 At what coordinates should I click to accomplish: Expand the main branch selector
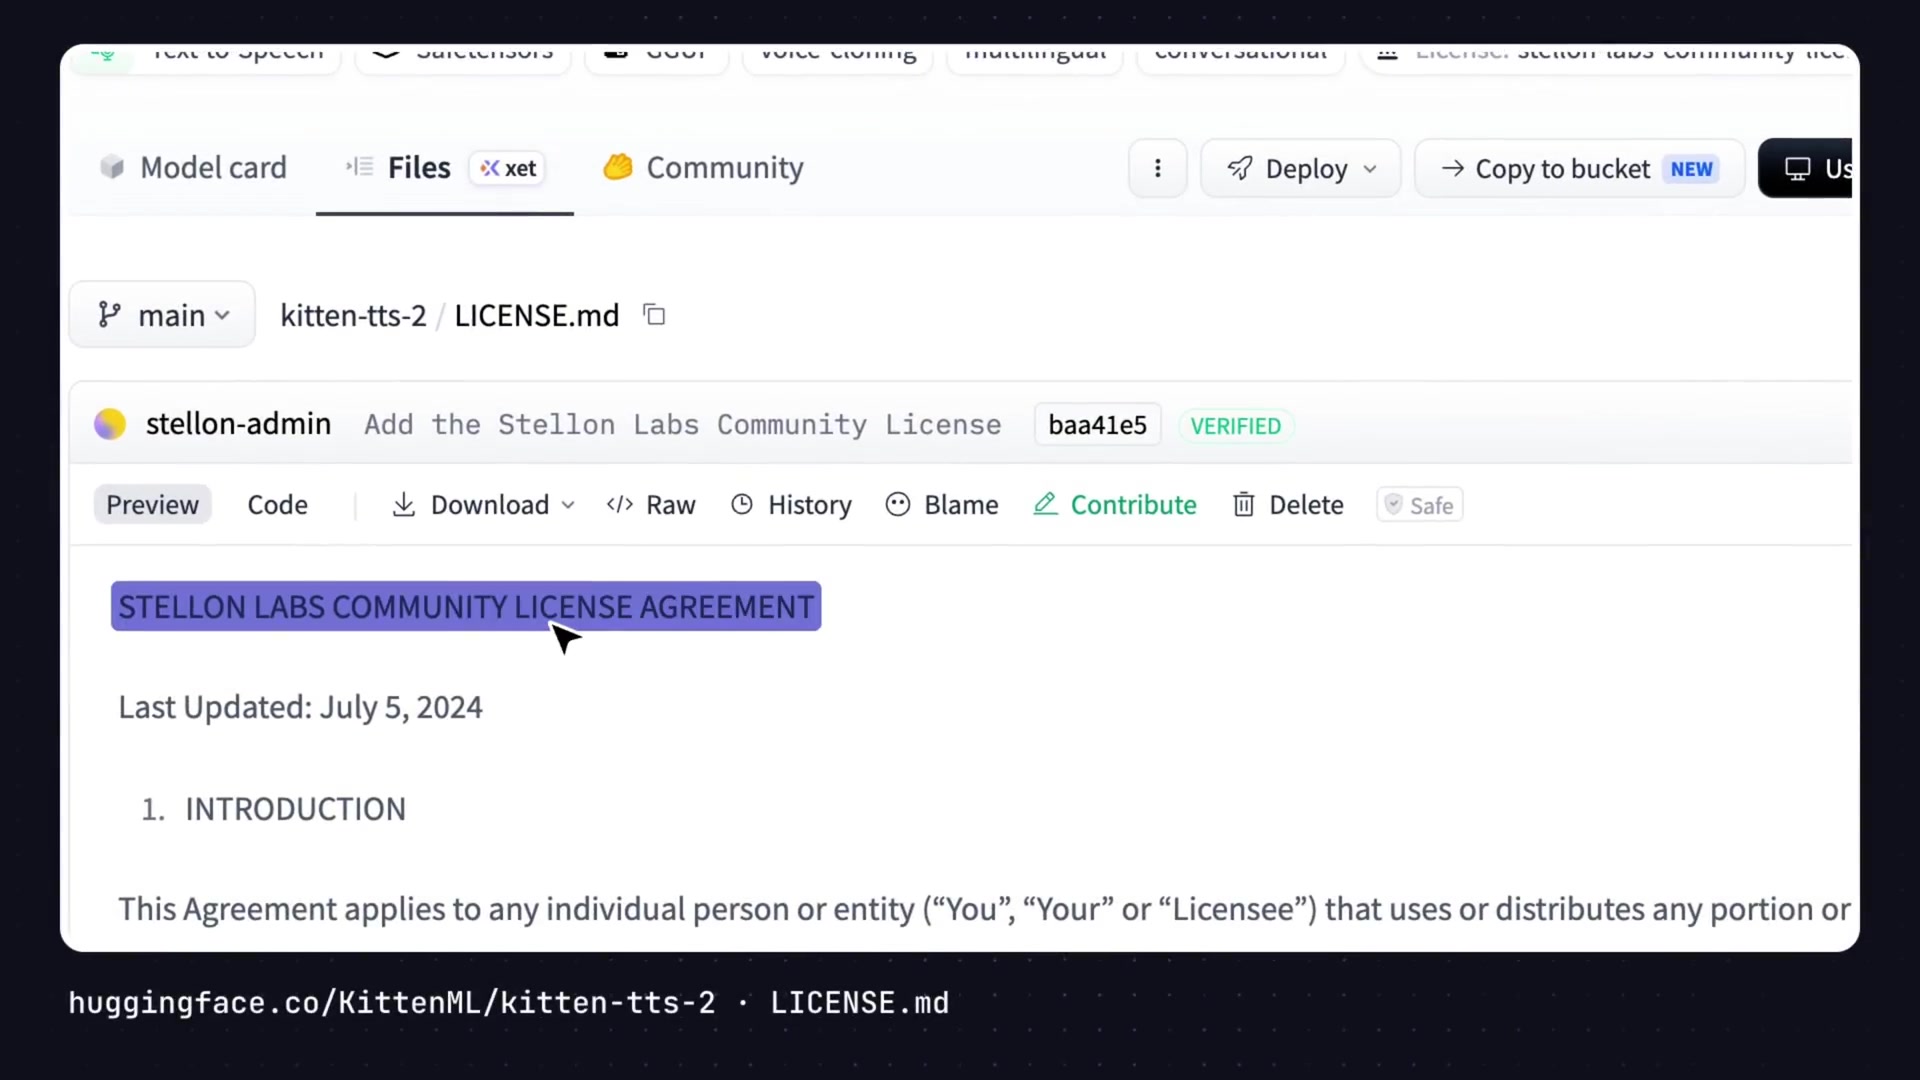(x=162, y=315)
